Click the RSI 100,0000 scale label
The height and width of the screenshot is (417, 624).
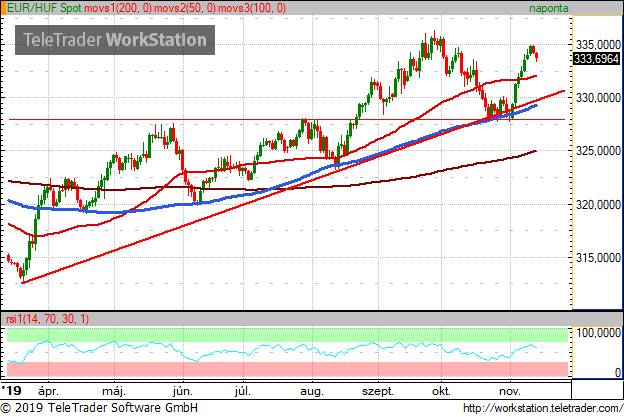point(598,333)
